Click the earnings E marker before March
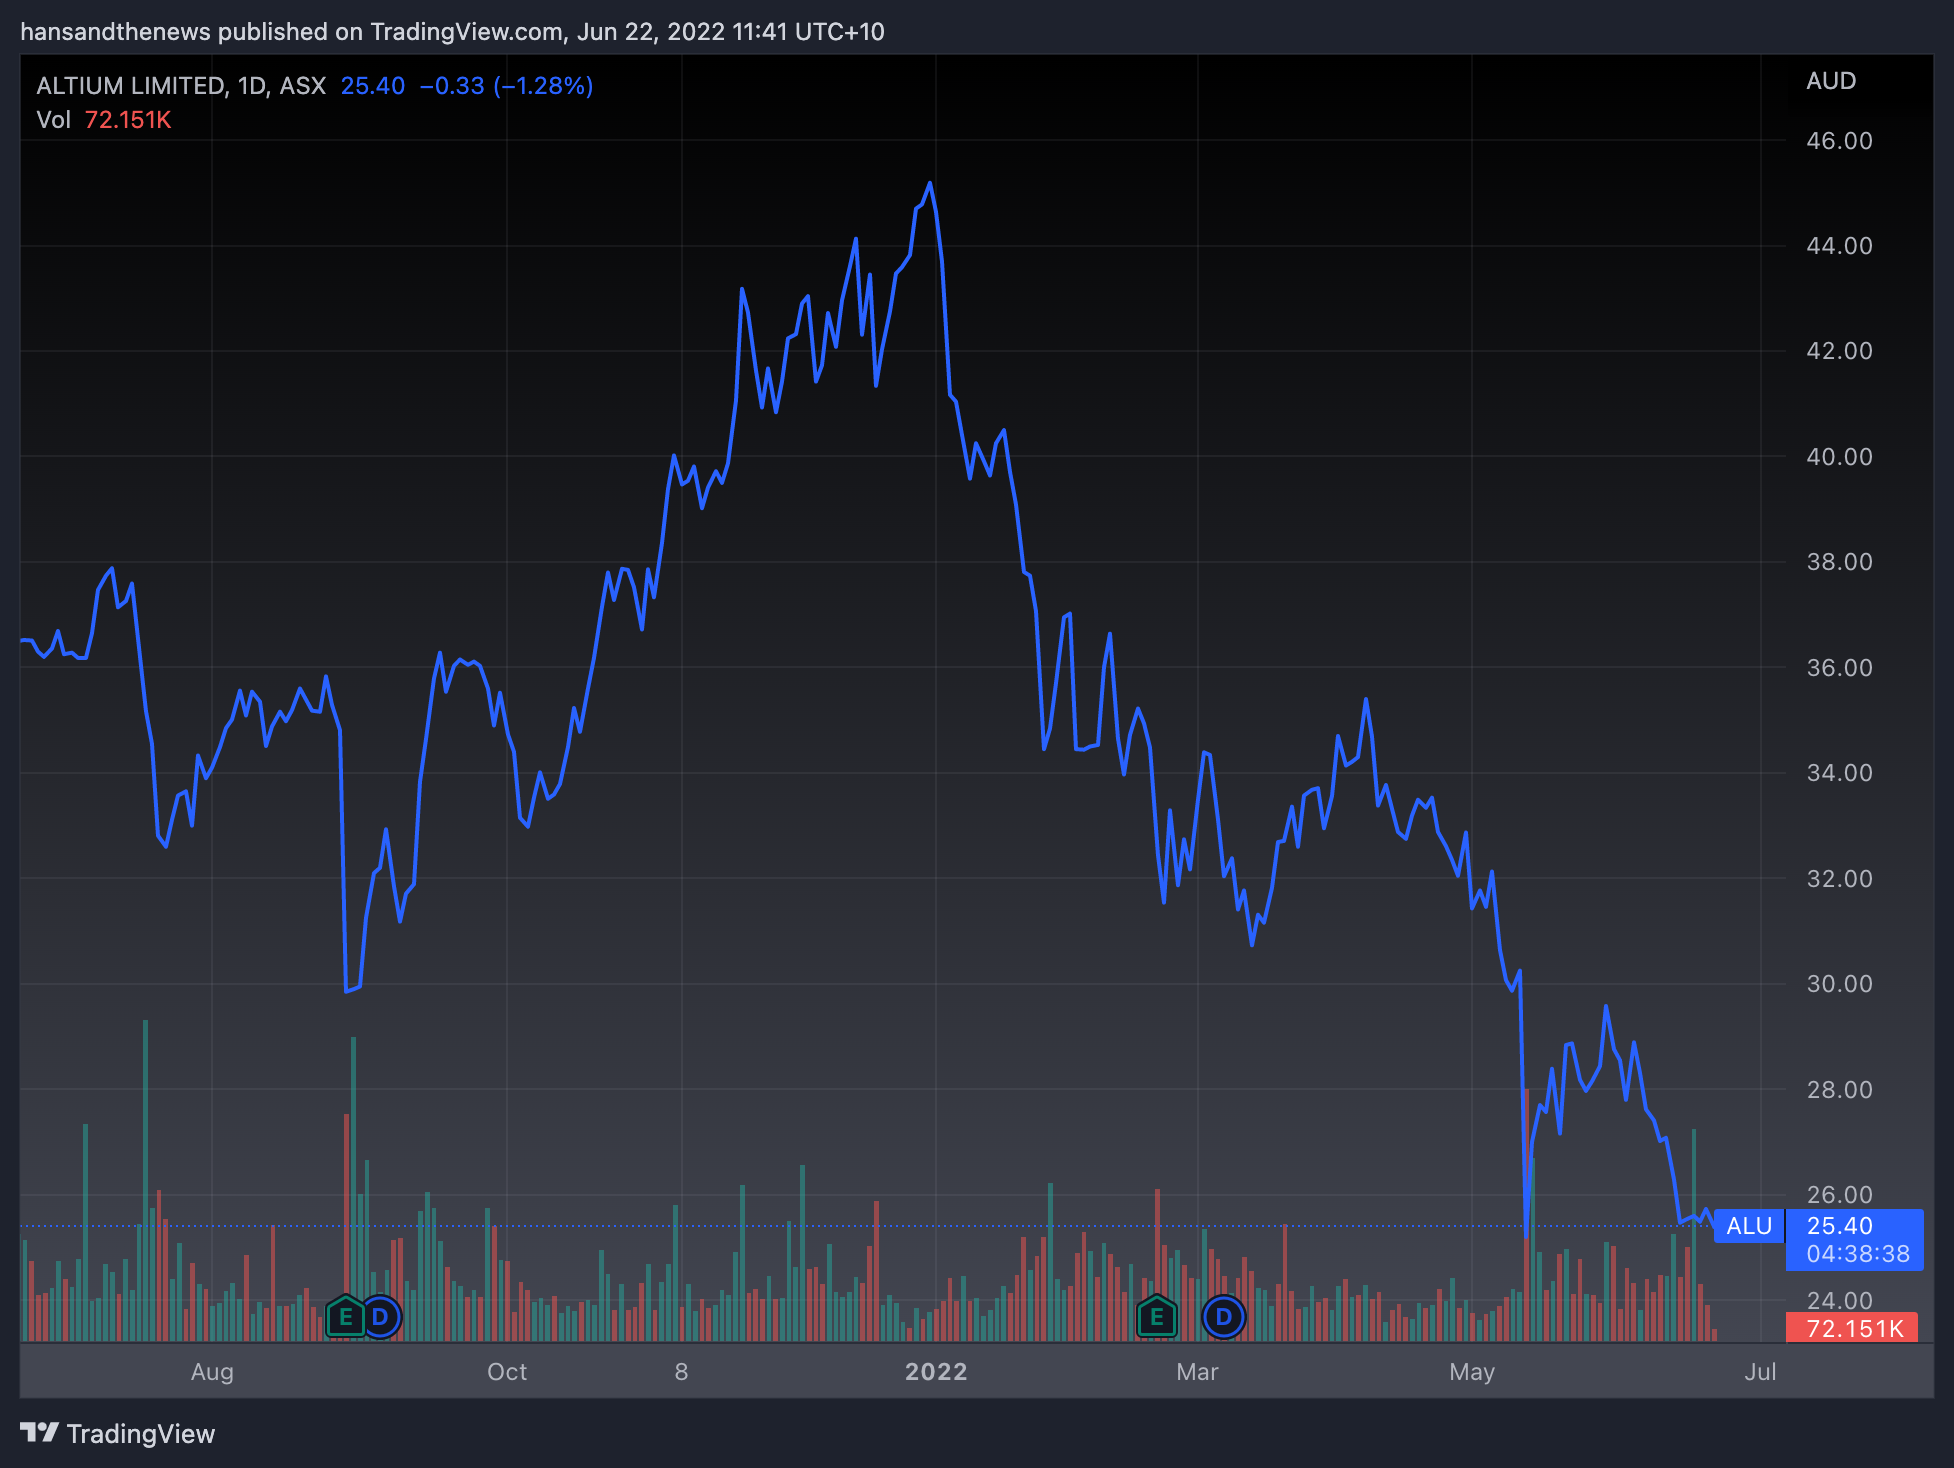 [x=1156, y=1317]
